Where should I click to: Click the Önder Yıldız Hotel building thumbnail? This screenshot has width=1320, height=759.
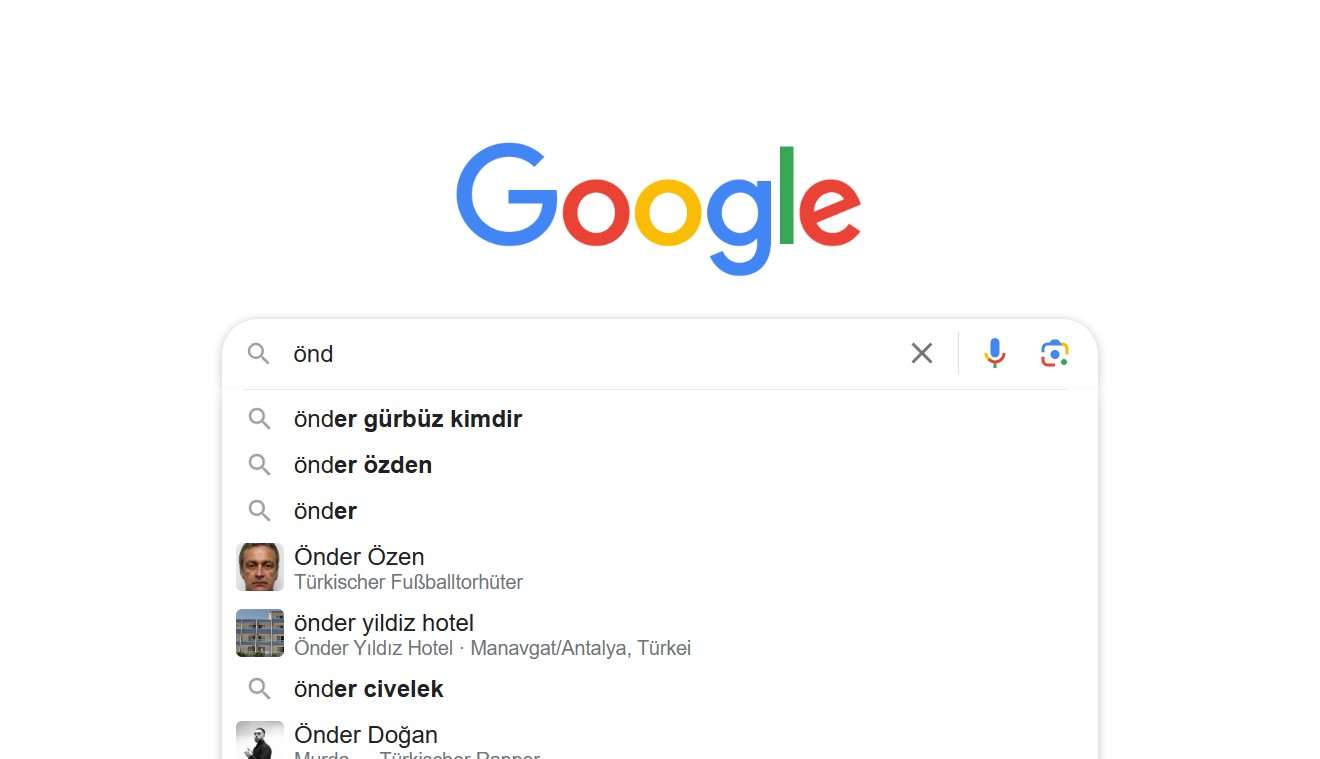click(x=260, y=633)
